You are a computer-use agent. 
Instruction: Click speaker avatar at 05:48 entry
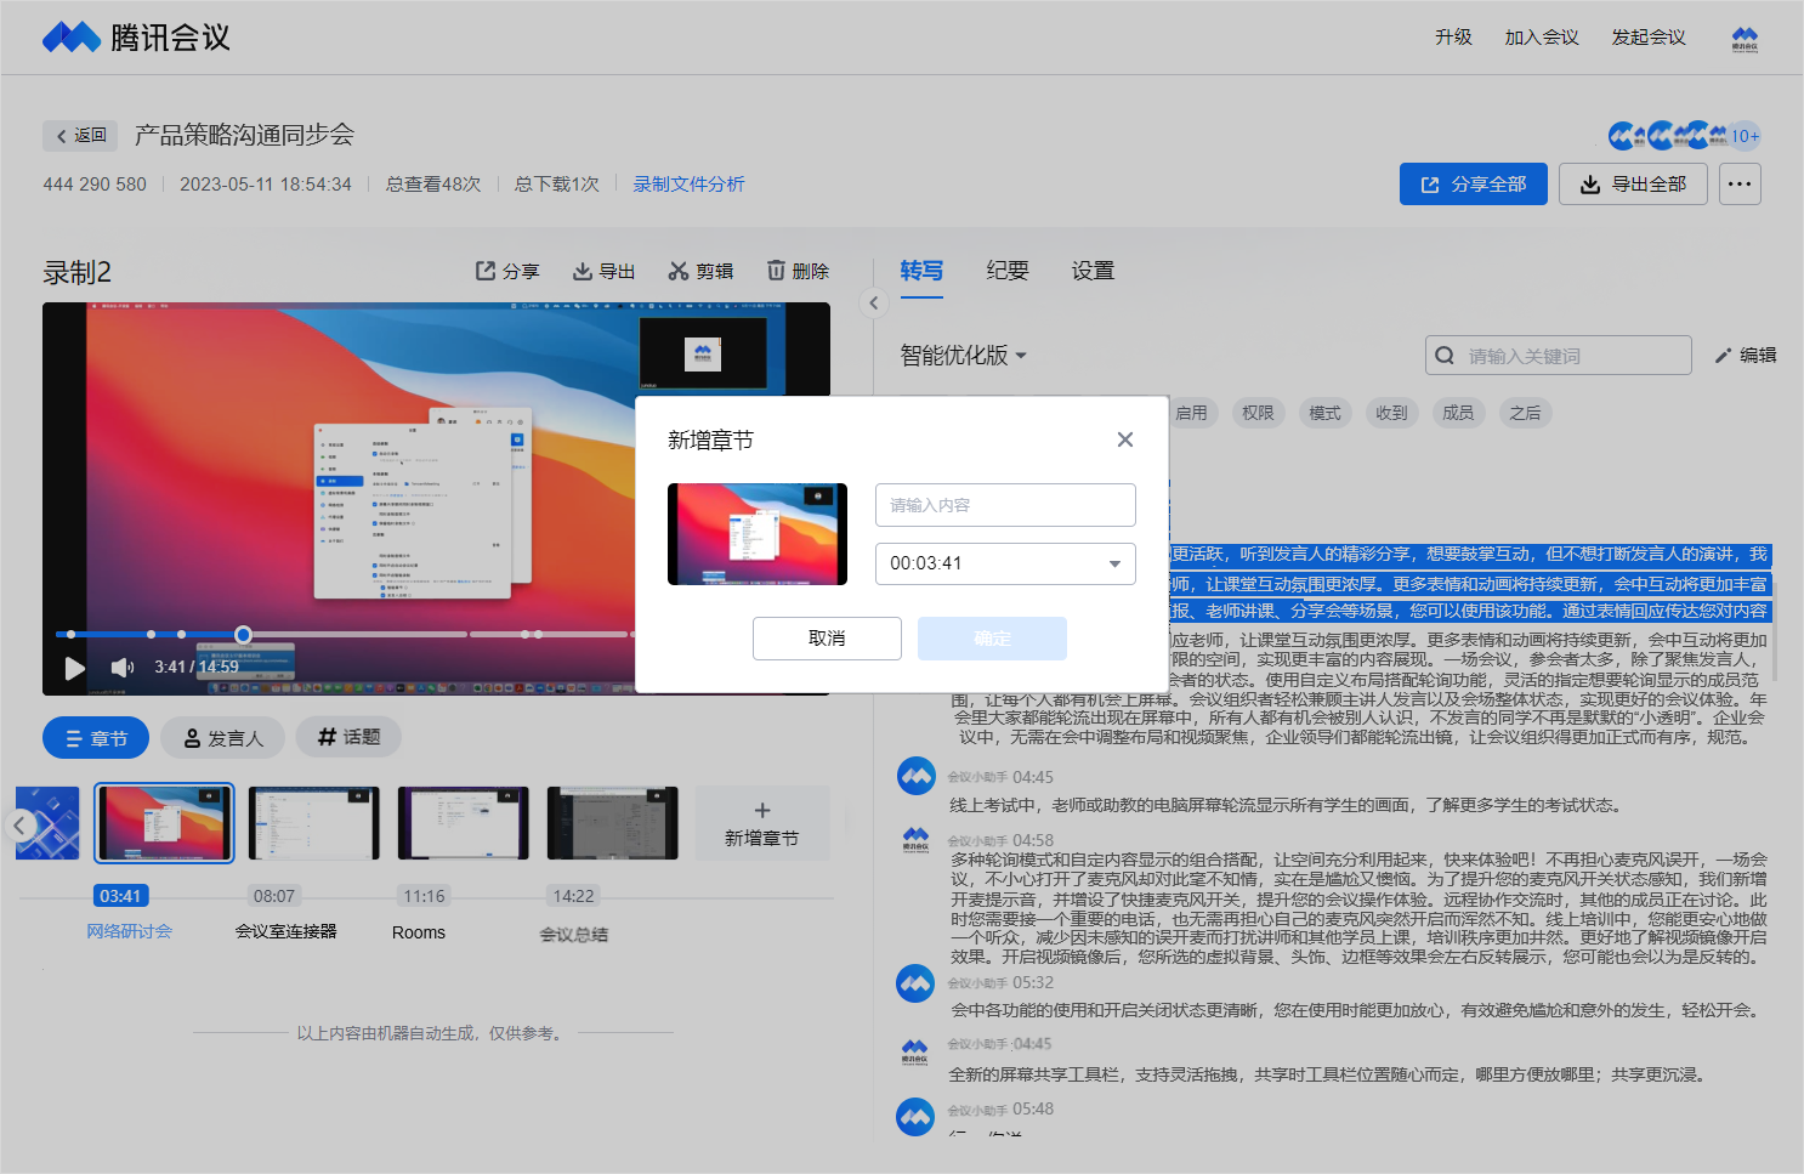(916, 1117)
